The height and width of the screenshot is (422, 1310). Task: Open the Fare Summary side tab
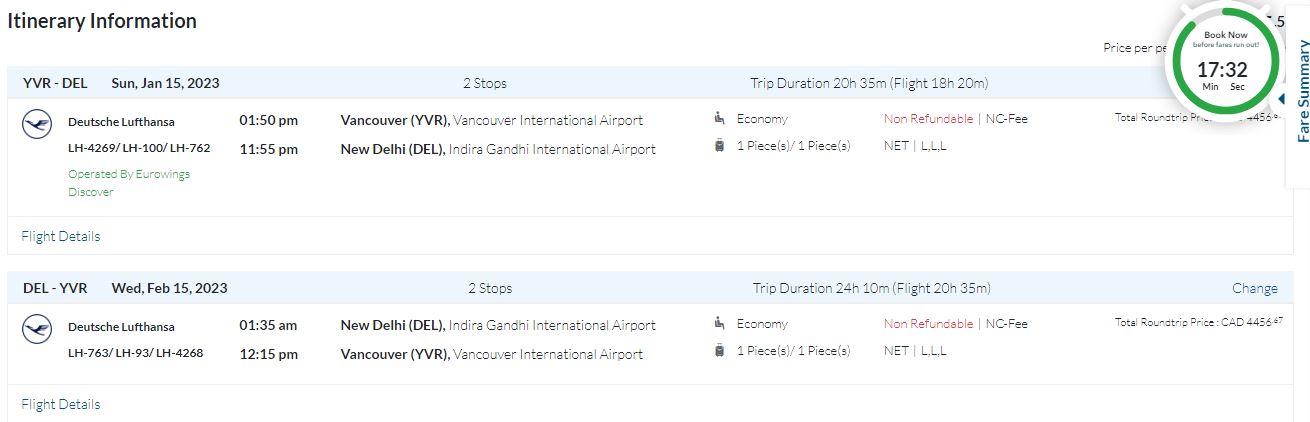click(1301, 92)
